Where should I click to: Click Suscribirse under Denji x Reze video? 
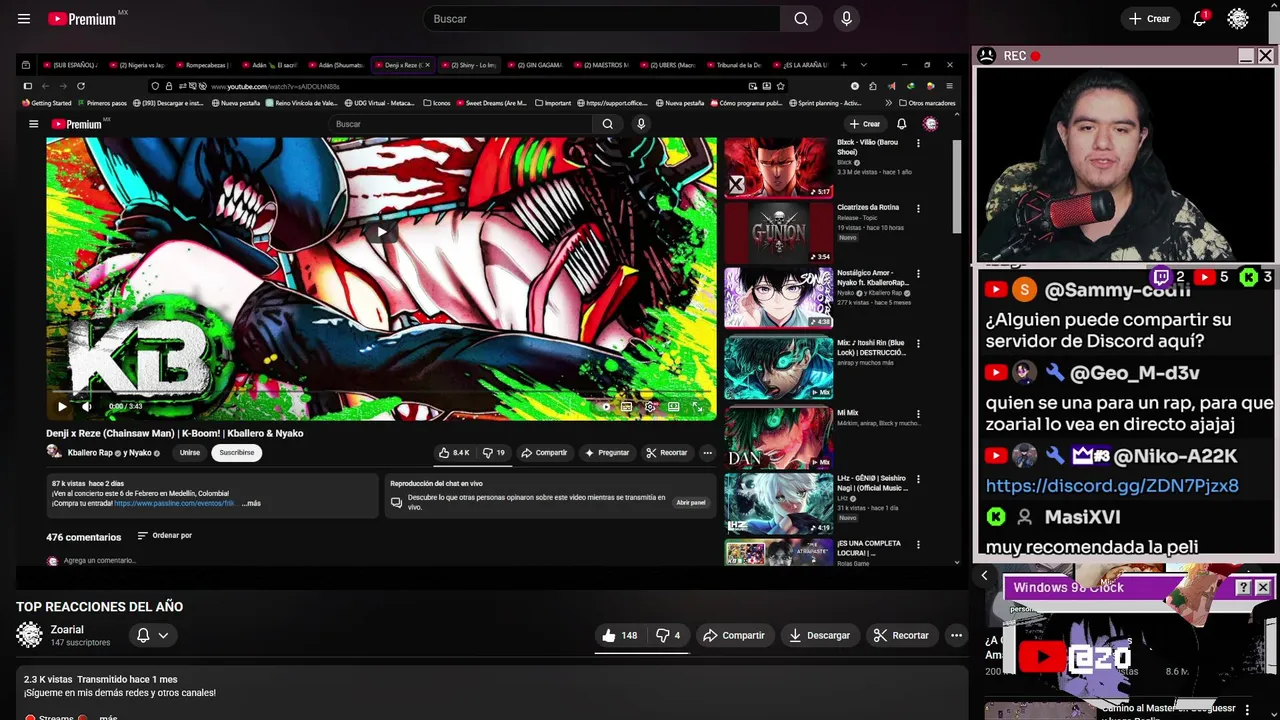click(x=237, y=453)
